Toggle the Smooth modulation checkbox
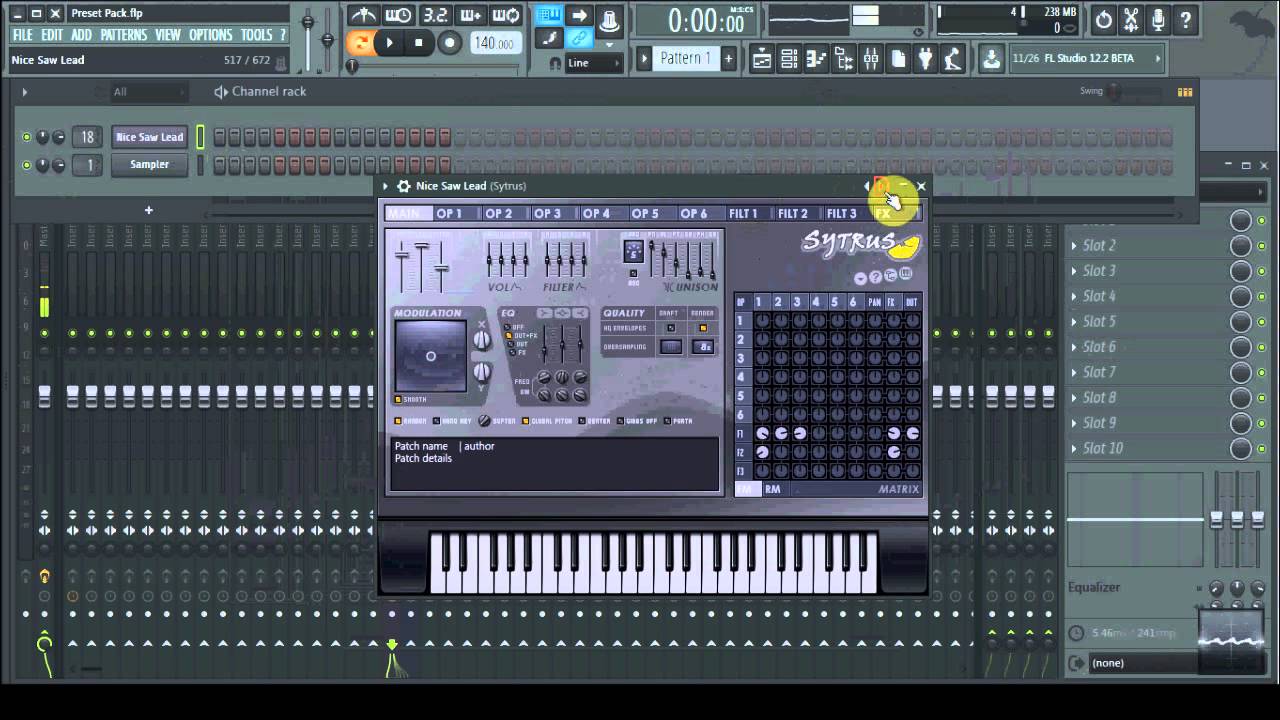 [x=398, y=399]
